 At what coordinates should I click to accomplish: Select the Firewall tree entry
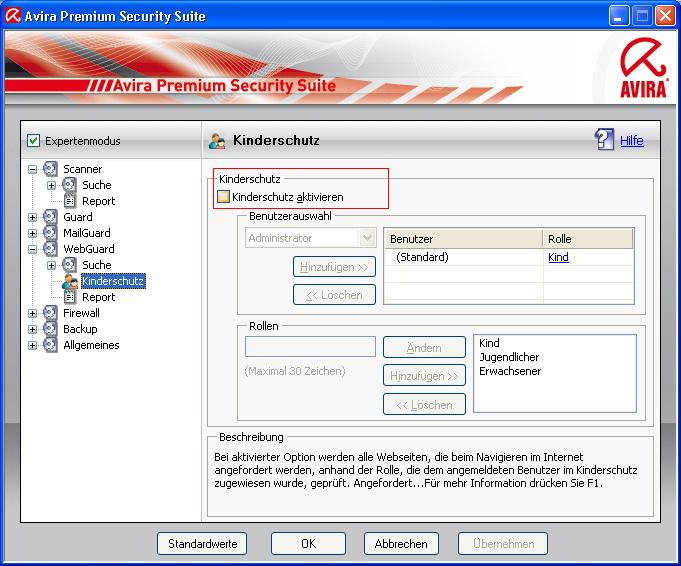point(81,313)
